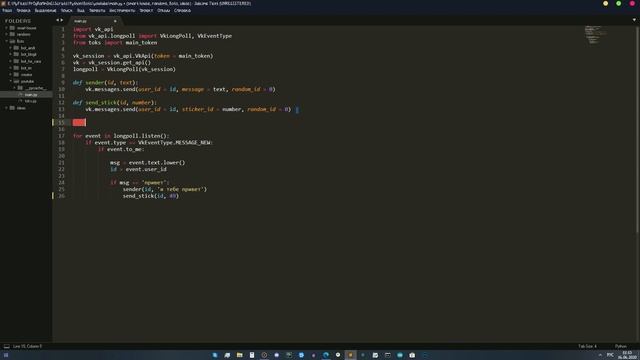640x360 pixels.
Task: Click the FOLDERS sidebar heading
Action: point(18,20)
